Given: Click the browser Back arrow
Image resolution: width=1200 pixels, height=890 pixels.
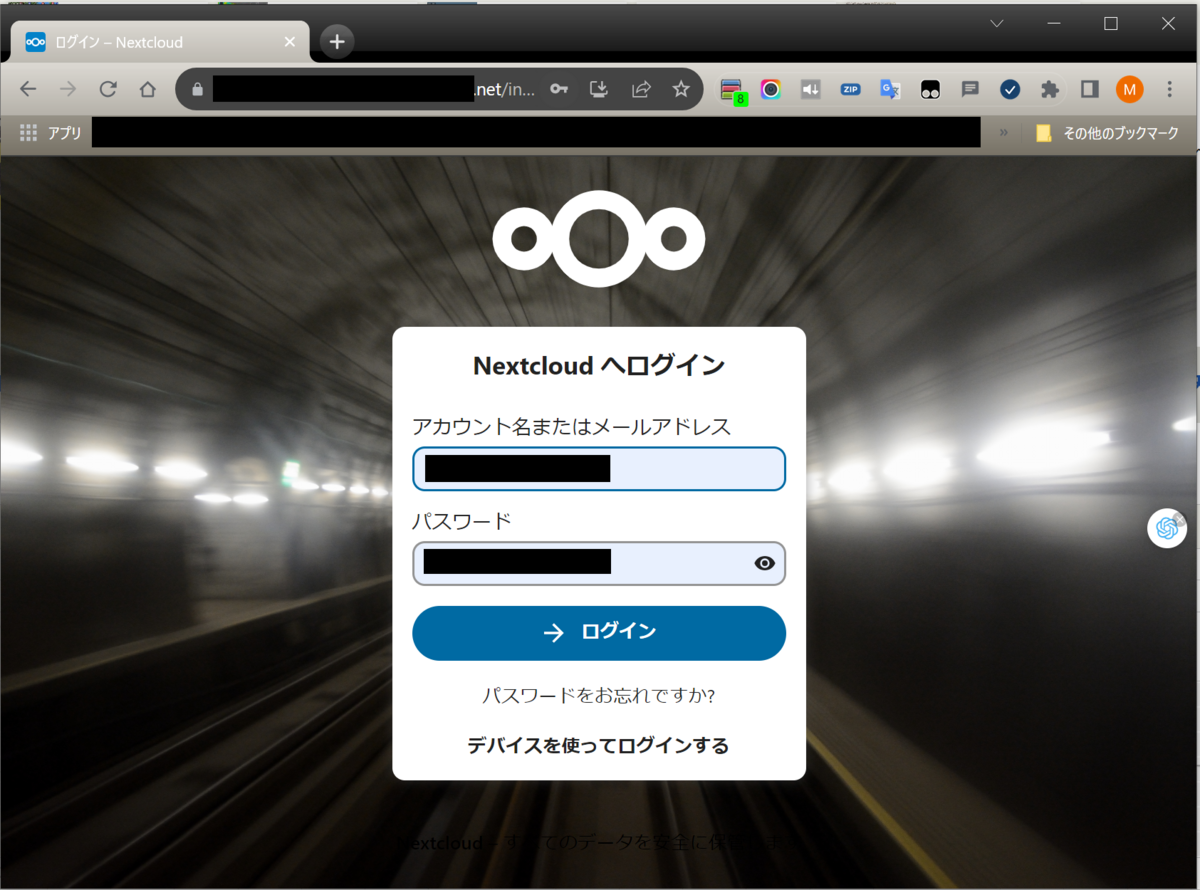Looking at the screenshot, I should [28, 89].
